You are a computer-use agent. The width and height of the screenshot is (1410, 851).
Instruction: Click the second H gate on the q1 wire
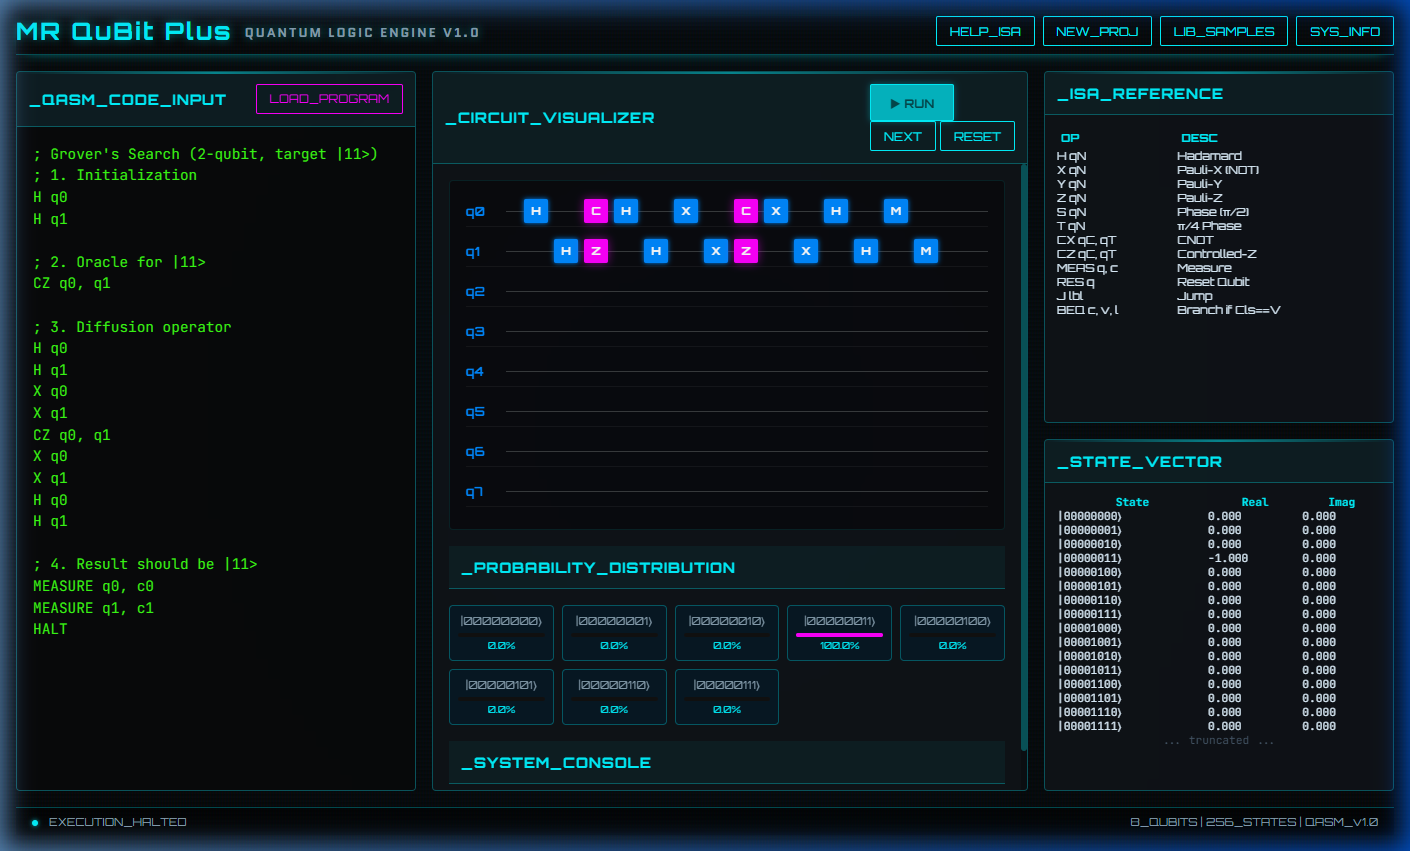(656, 251)
